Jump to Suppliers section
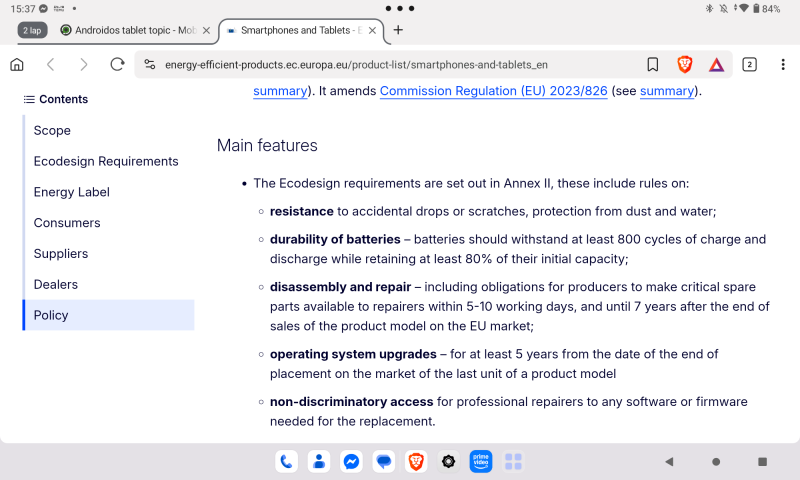The width and height of the screenshot is (800, 480). coord(61,254)
